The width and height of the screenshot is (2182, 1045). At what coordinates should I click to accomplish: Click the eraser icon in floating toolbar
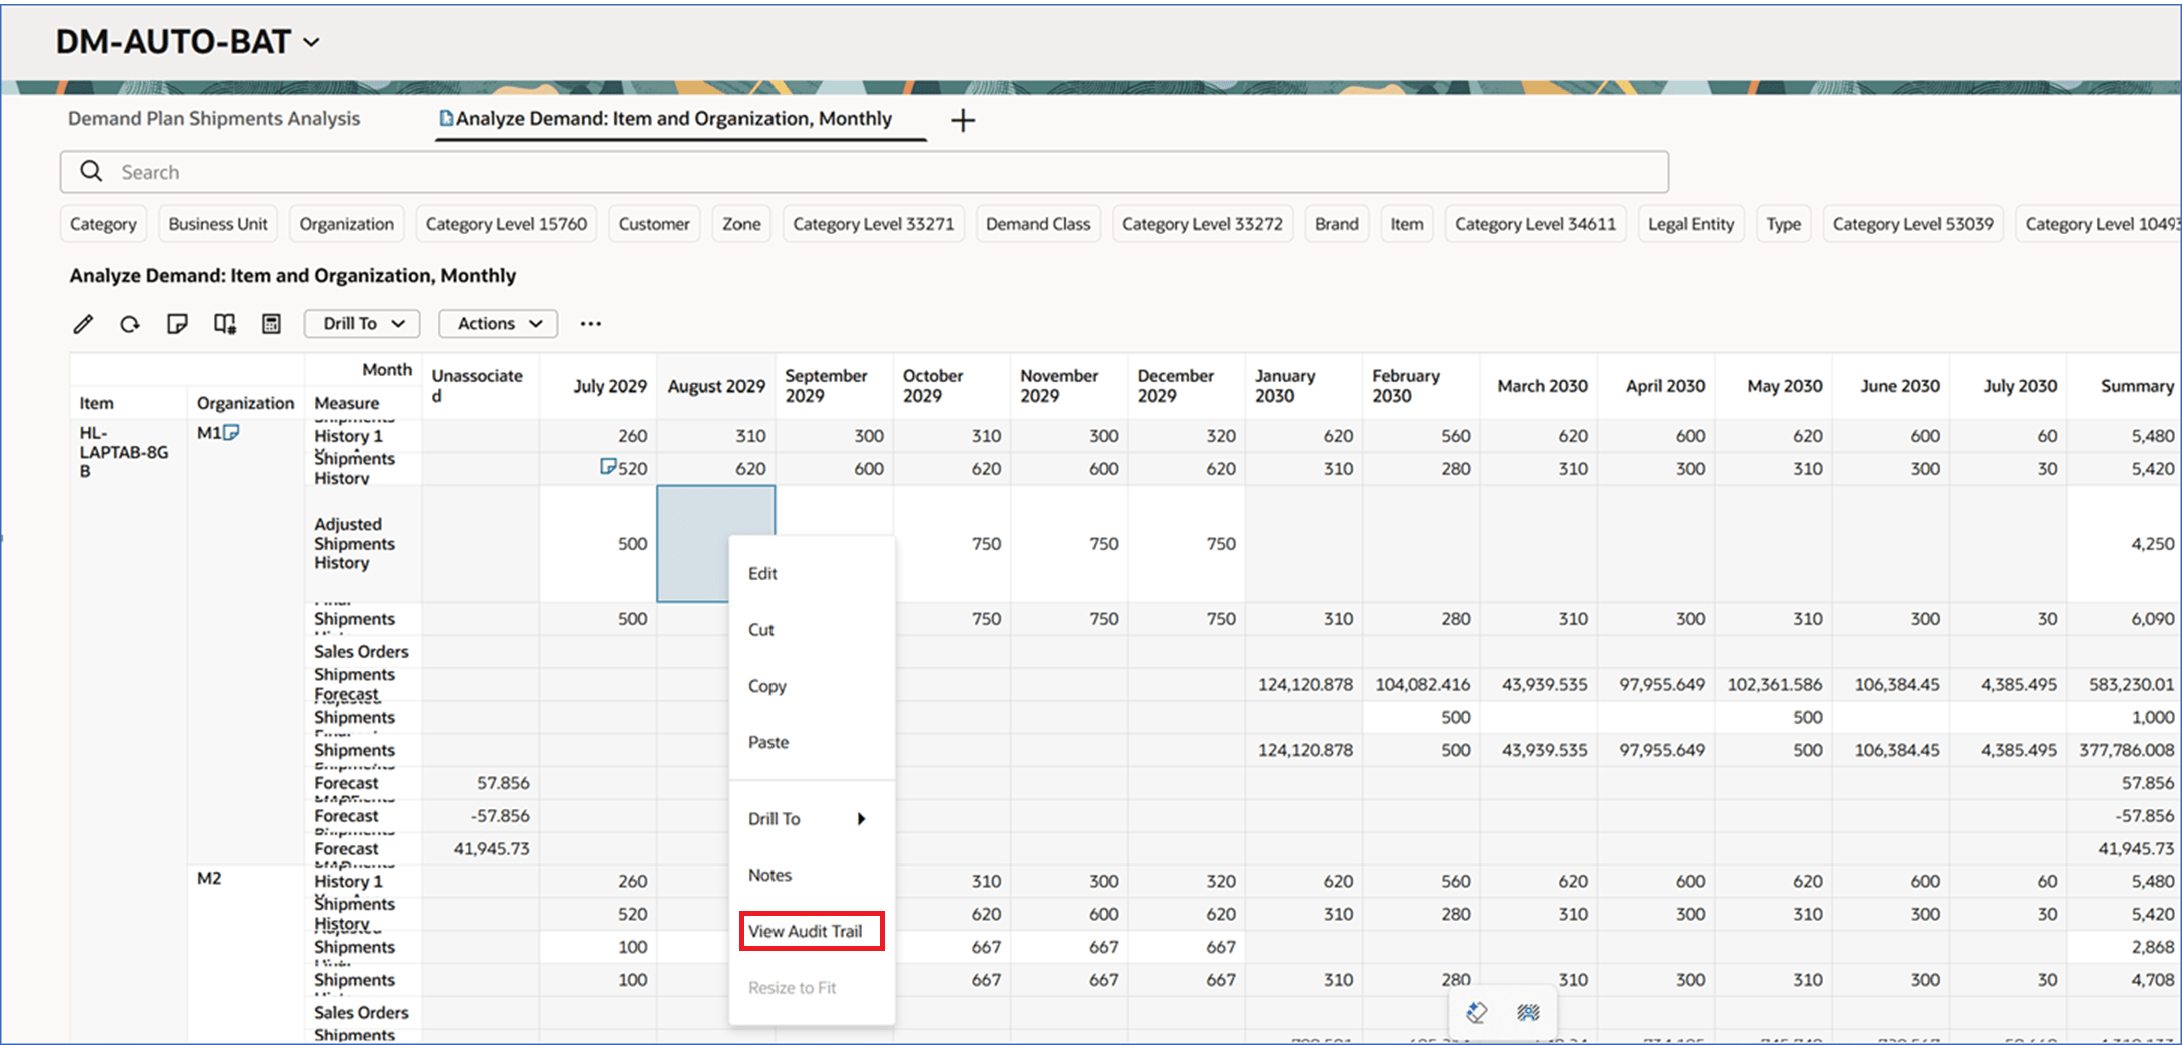tap(1476, 1013)
